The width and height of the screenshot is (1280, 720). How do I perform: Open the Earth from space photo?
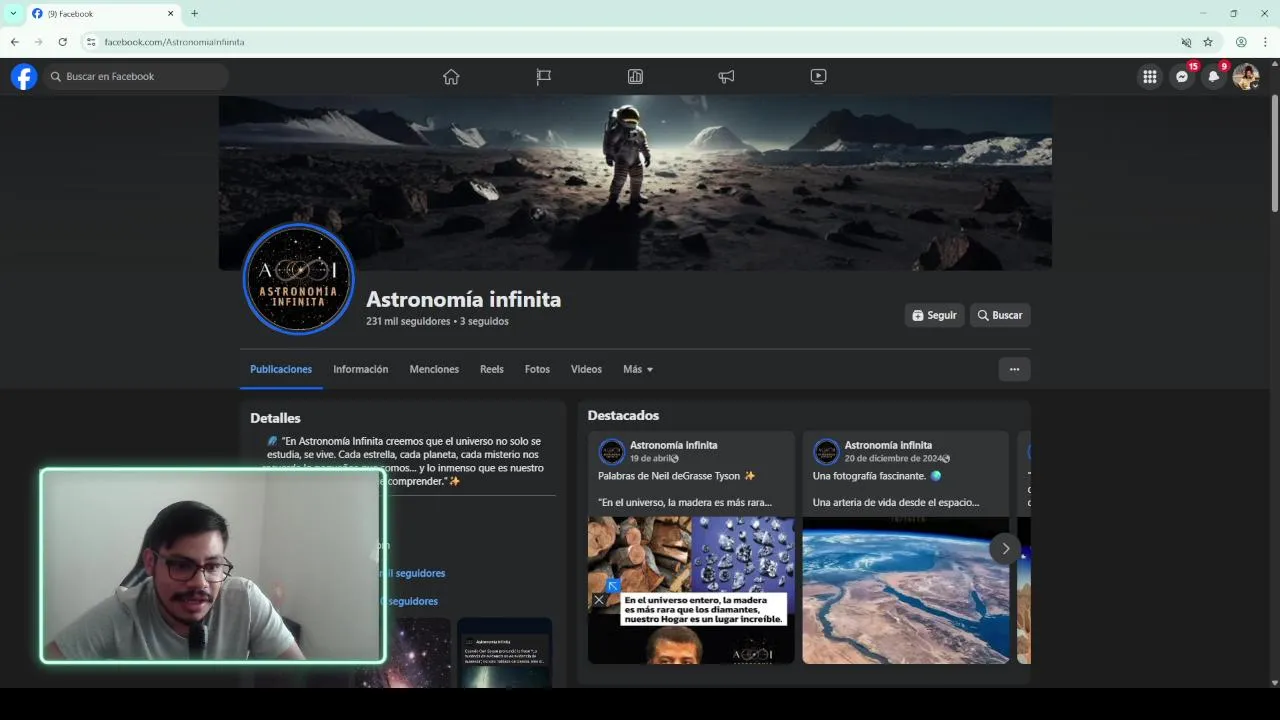point(906,590)
